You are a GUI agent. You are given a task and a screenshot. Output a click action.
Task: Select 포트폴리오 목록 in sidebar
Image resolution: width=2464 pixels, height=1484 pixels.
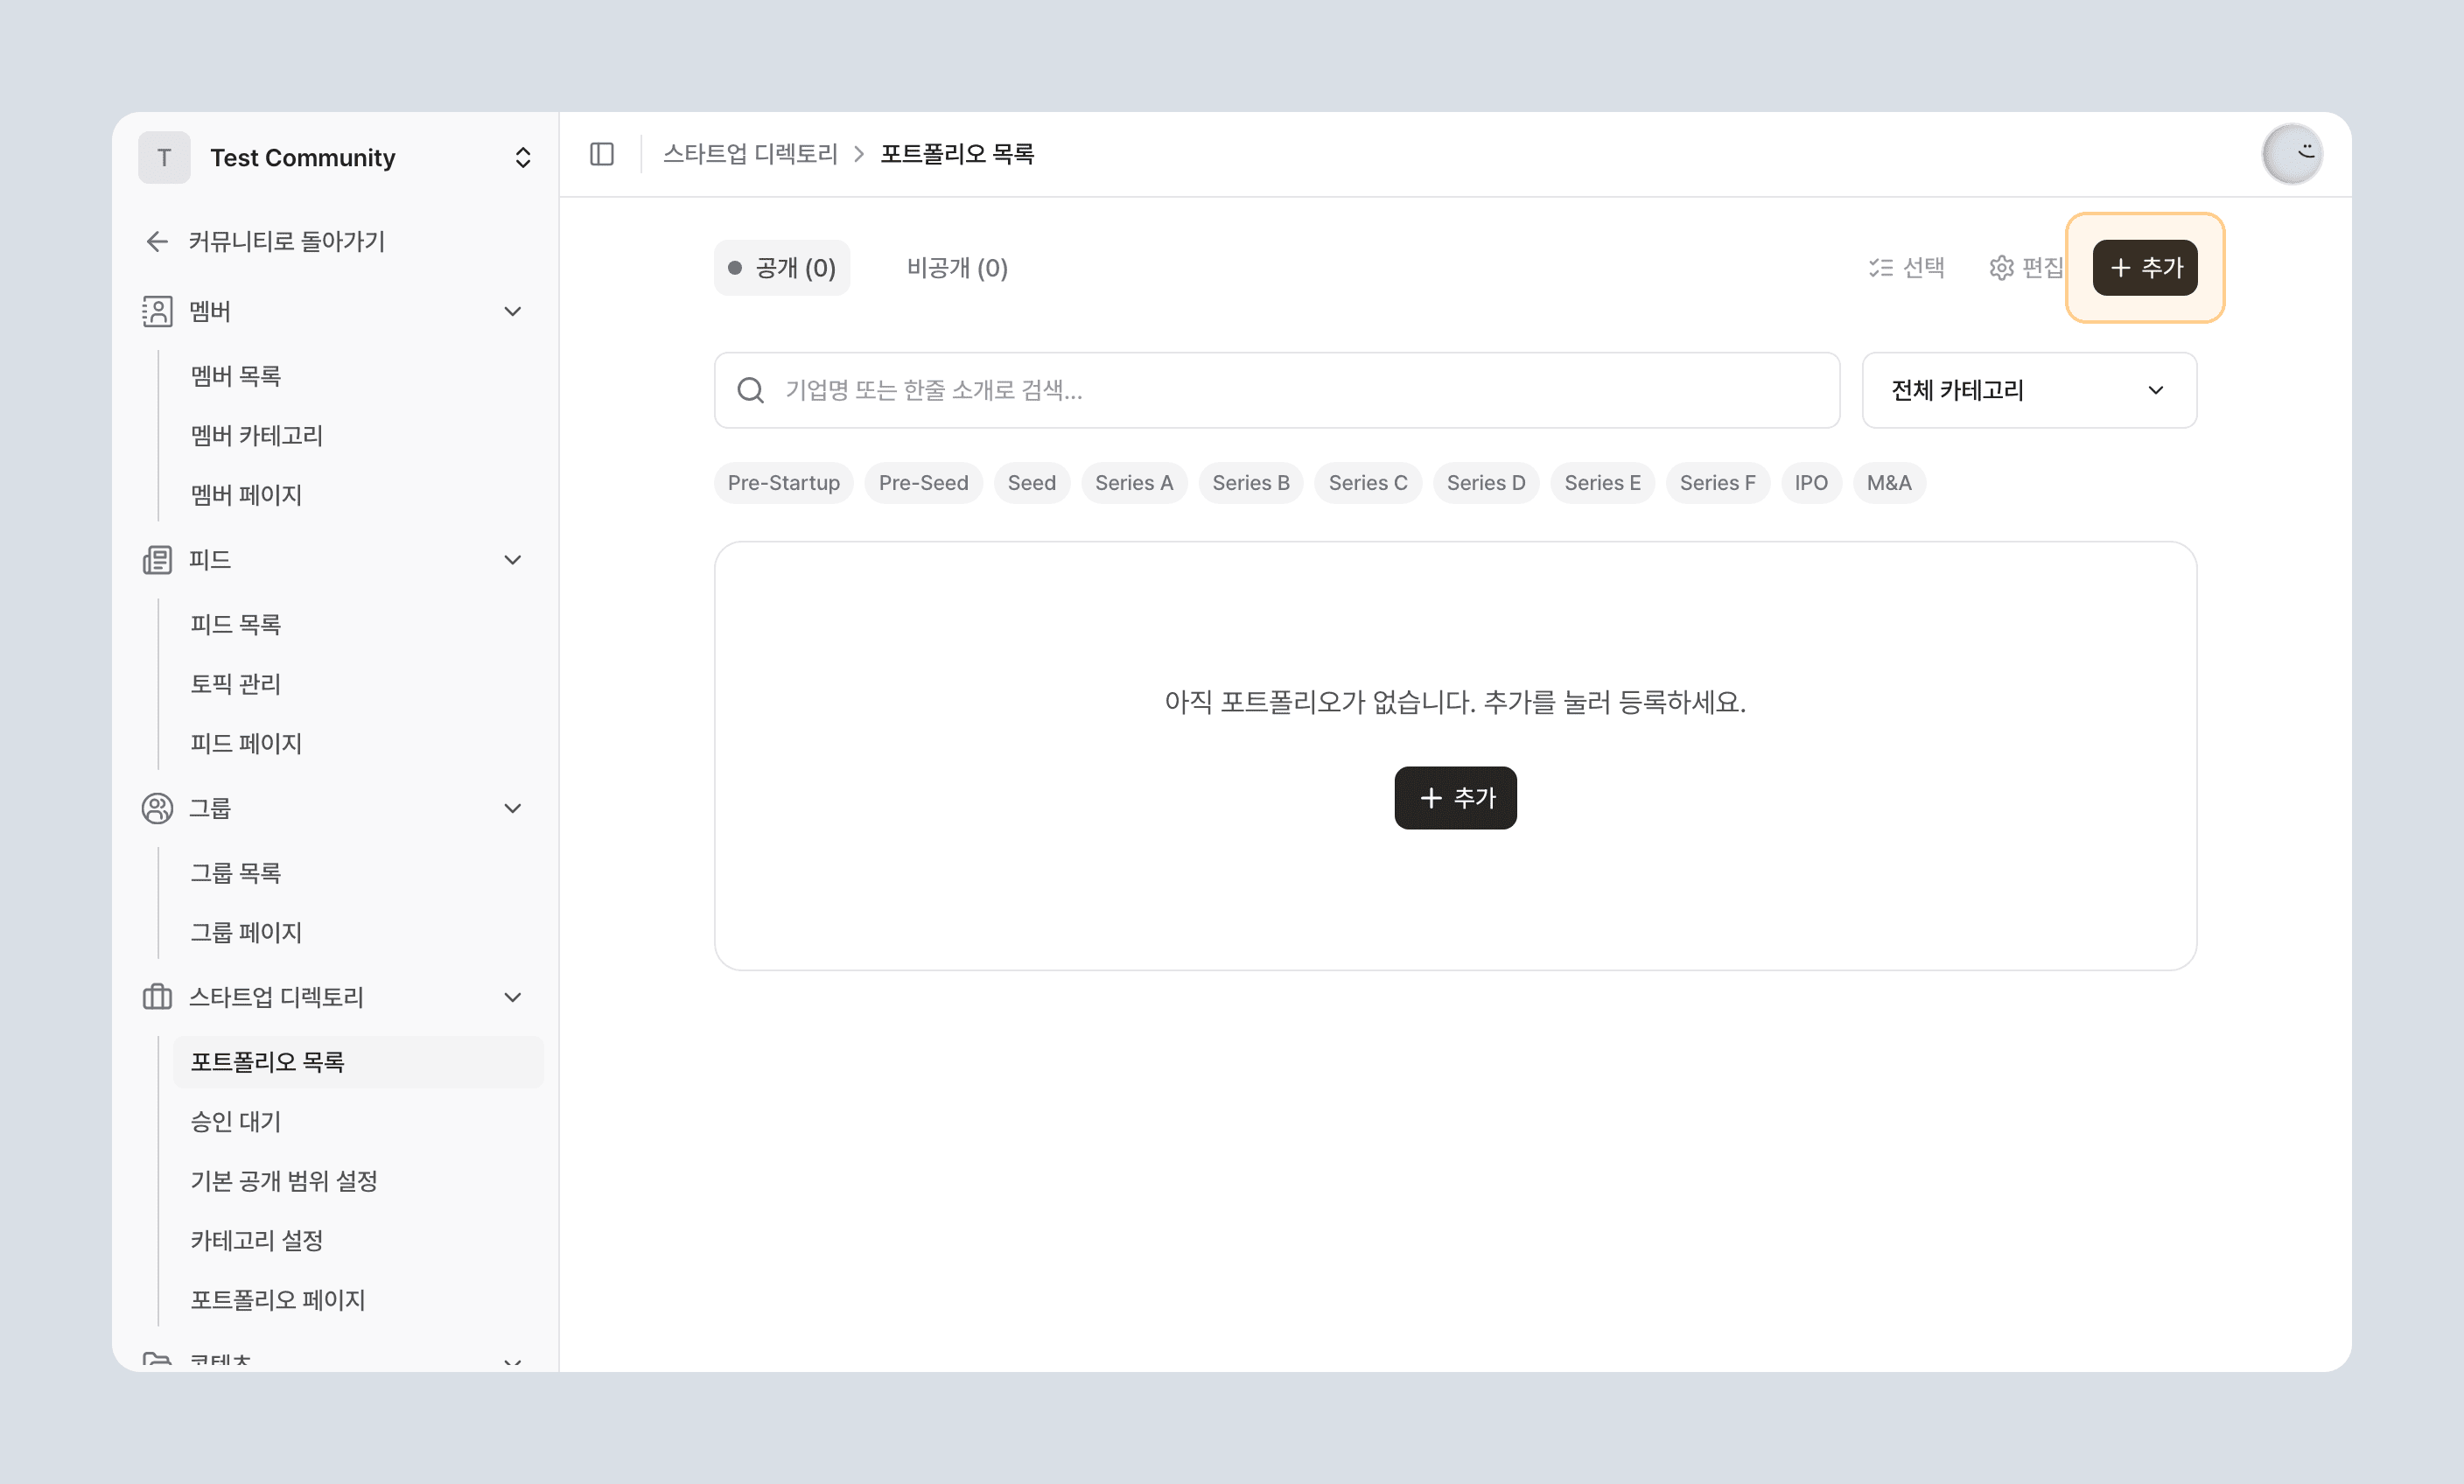pyautogui.click(x=358, y=1062)
